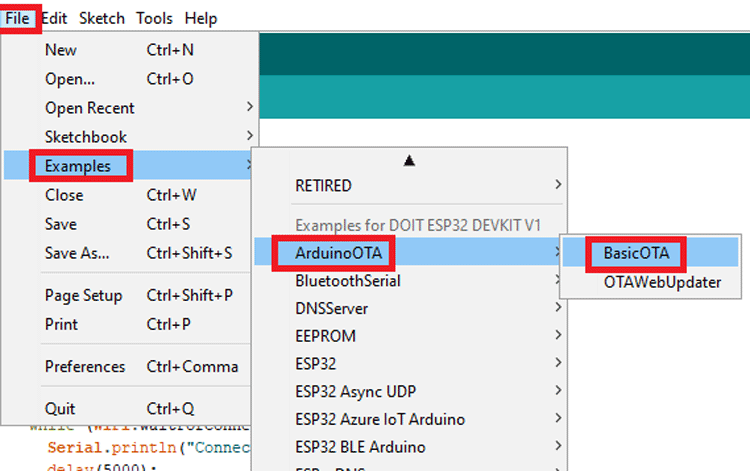Choose Print from File menu
750x471 pixels.
tap(128, 325)
